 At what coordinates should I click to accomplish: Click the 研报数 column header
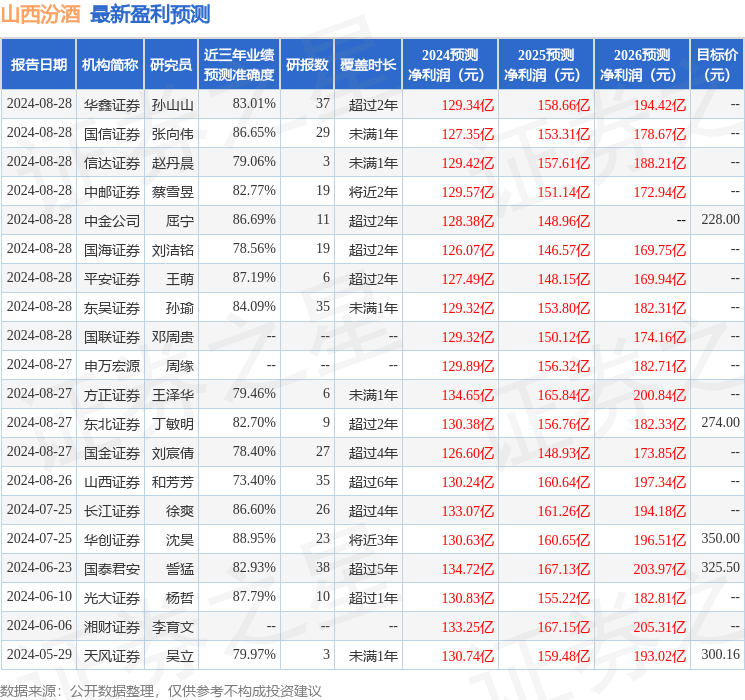click(307, 65)
